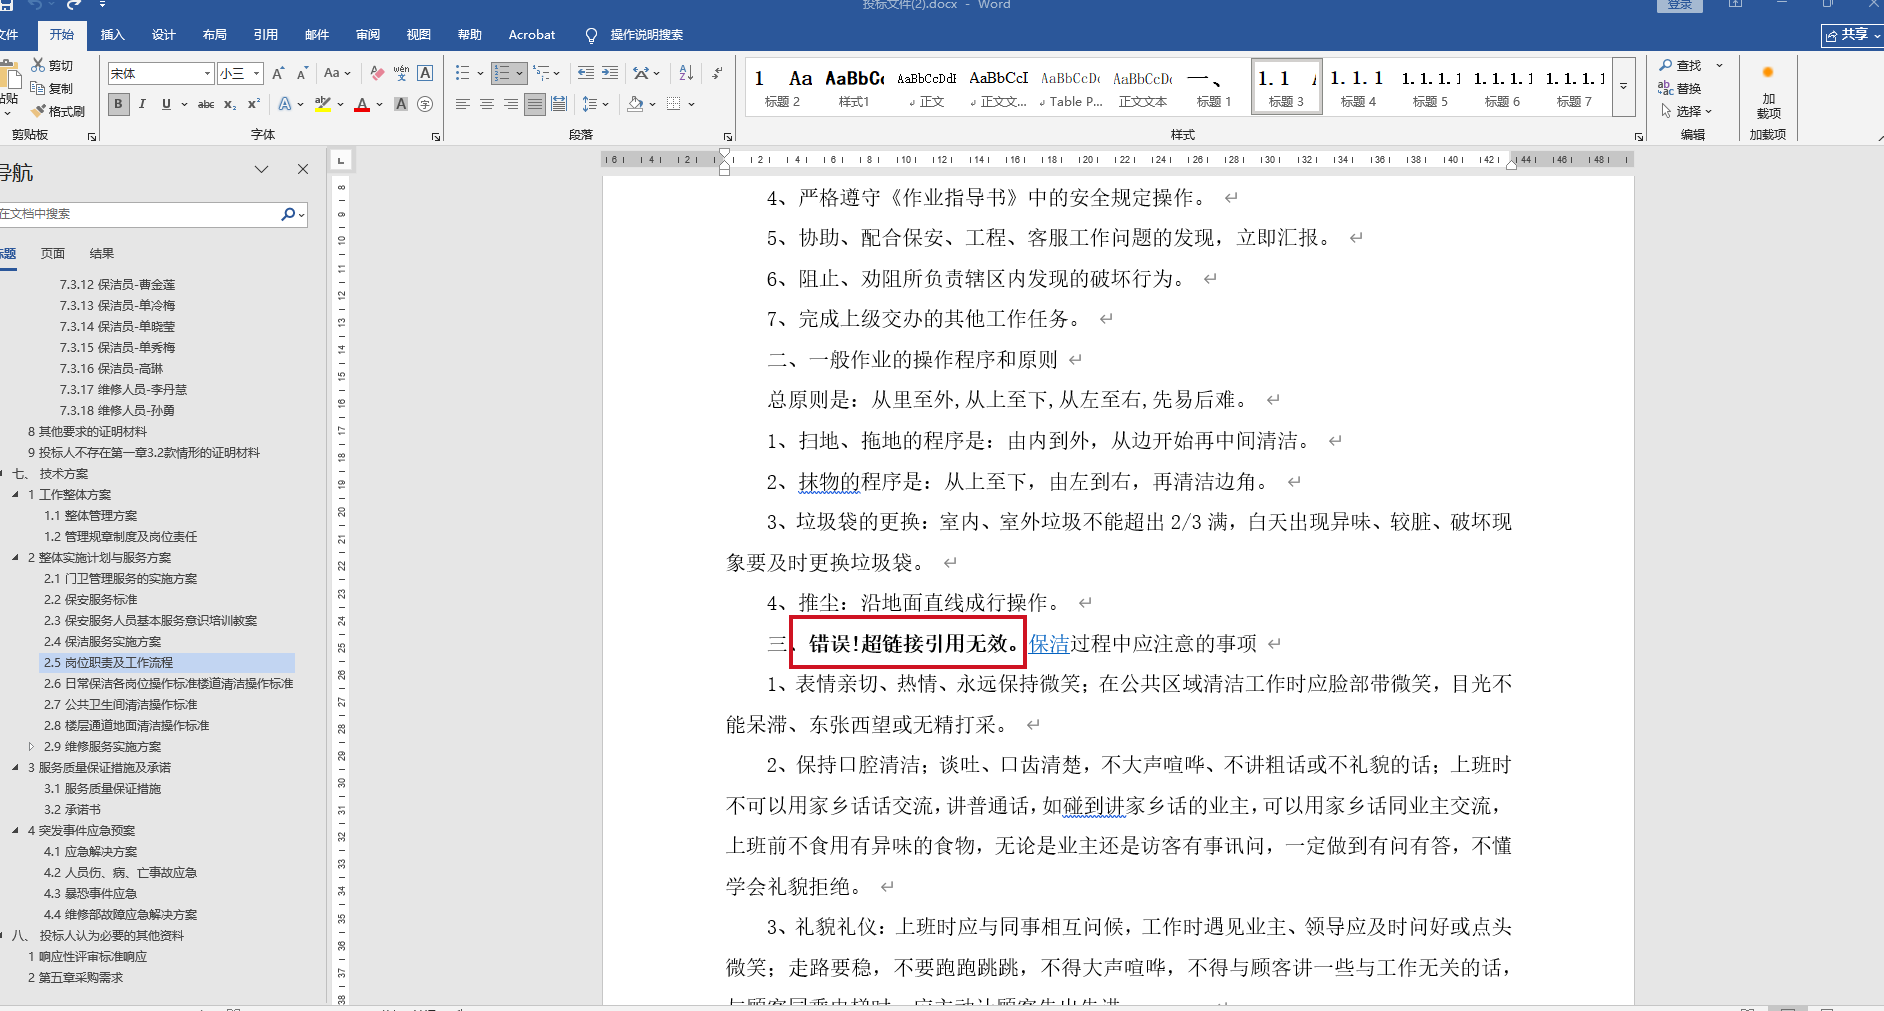Toggle underline formatting
1884x1011 pixels.
pos(166,104)
